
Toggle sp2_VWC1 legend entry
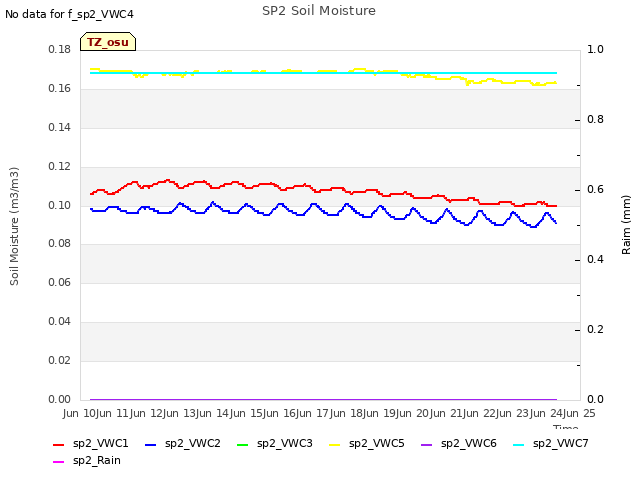click(x=91, y=443)
